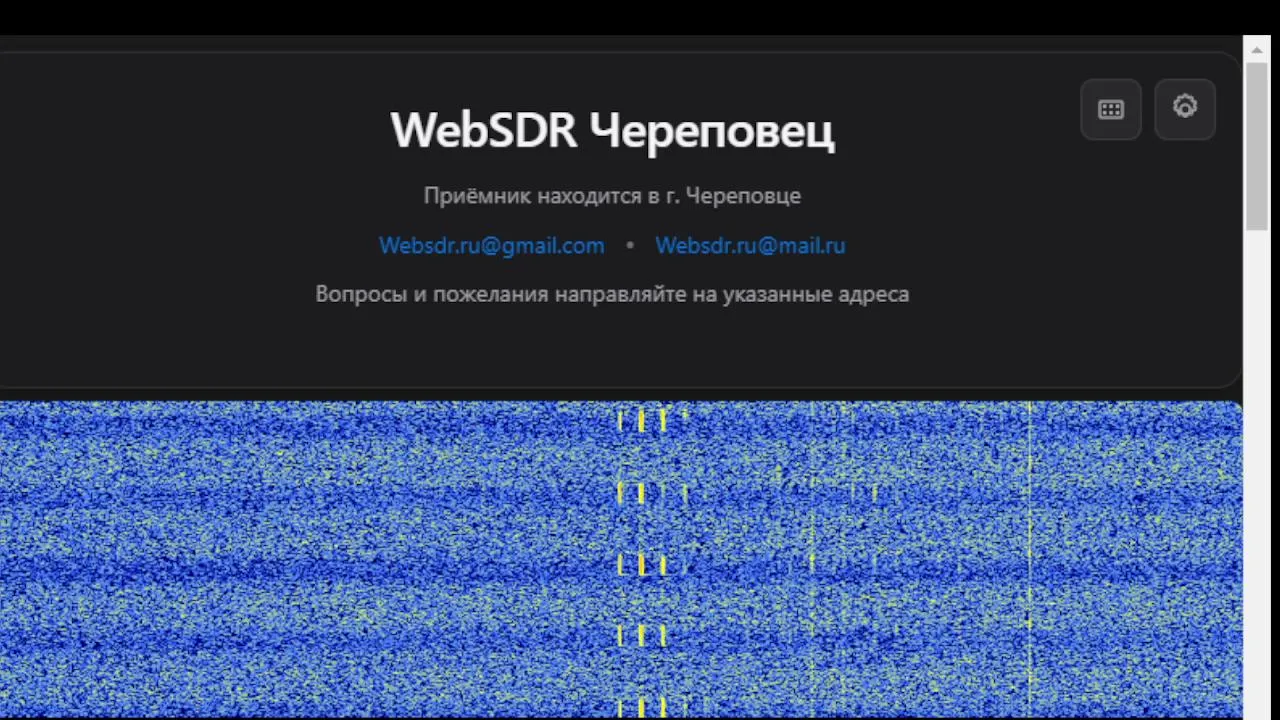
Task: Open the Websdr.ru@mail.ru email link
Action: coord(750,245)
